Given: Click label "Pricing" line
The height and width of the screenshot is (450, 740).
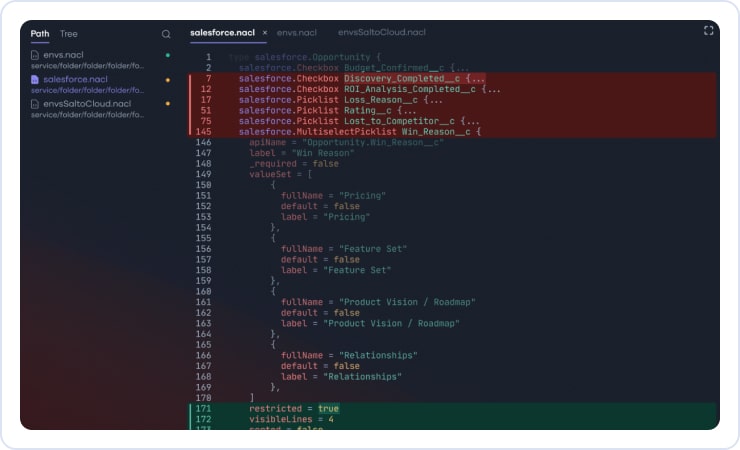Looking at the screenshot, I should pos(325,217).
